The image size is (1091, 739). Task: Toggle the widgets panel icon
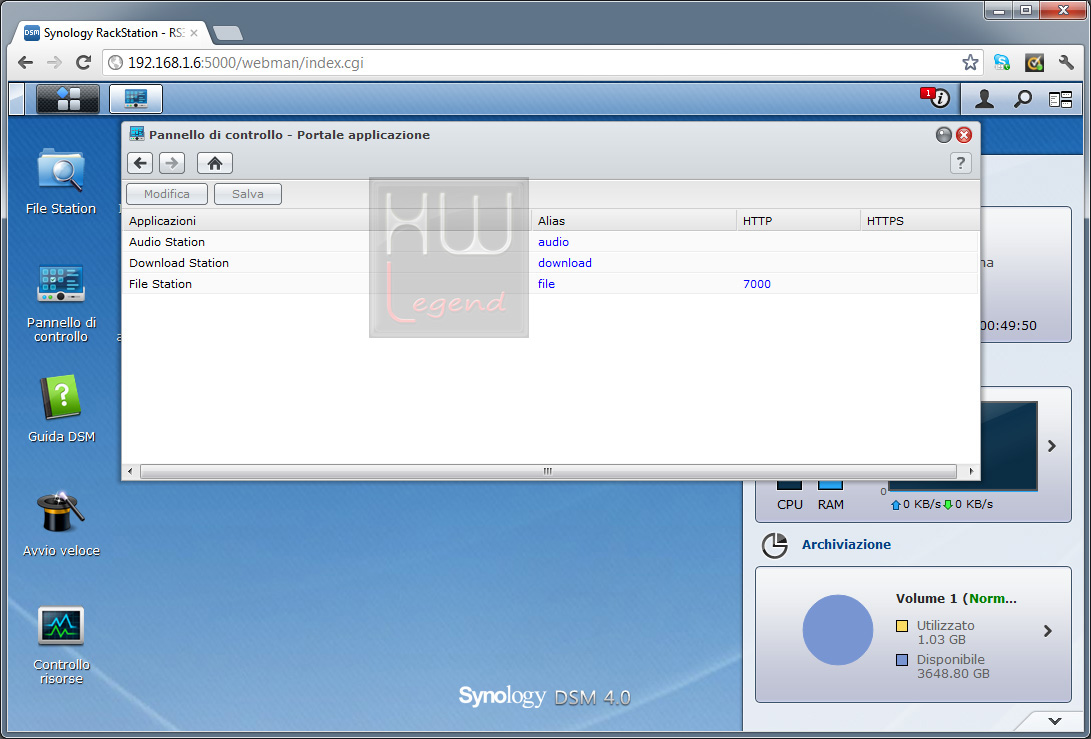1060,100
